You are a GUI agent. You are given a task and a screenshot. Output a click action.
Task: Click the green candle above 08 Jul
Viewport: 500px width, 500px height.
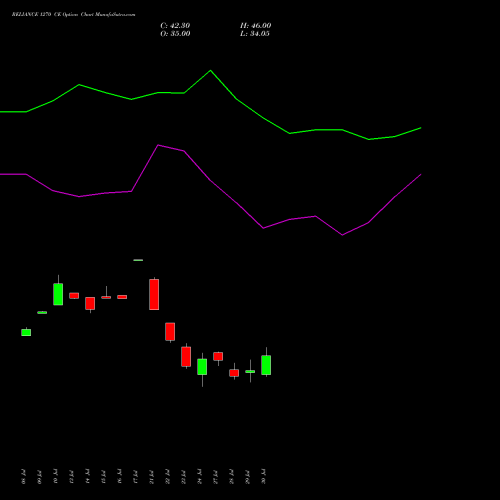pos(26,332)
